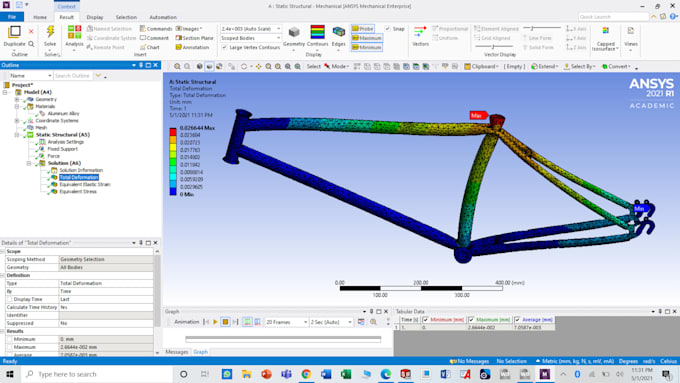Click the red top legend color band
The width and height of the screenshot is (680, 383).
[x=173, y=132]
